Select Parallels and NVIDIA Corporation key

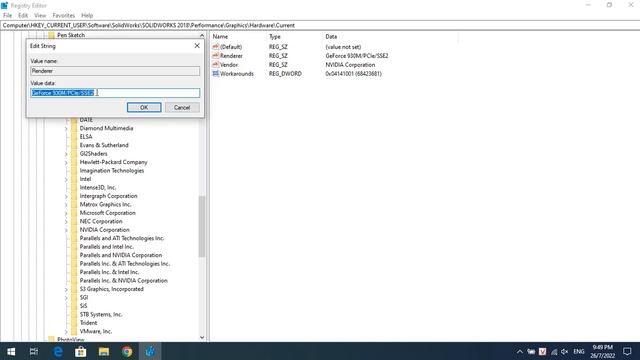121,255
